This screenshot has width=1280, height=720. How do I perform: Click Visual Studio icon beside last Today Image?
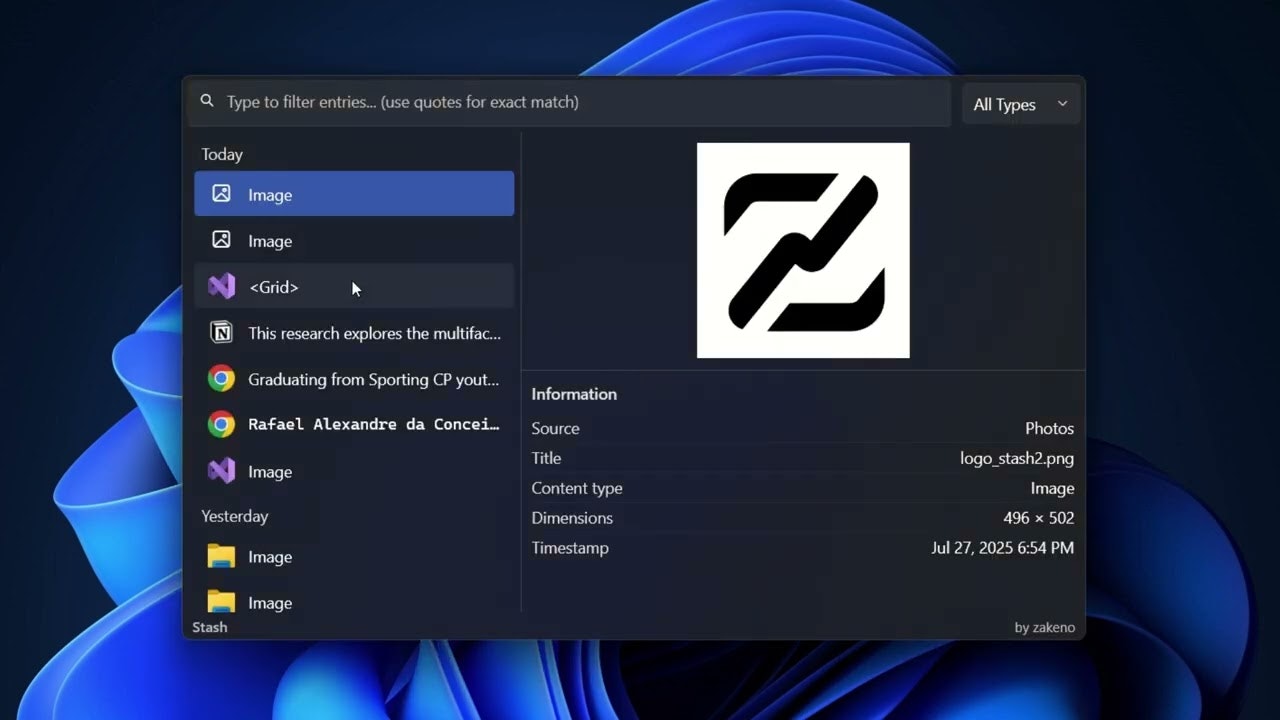(x=221, y=470)
